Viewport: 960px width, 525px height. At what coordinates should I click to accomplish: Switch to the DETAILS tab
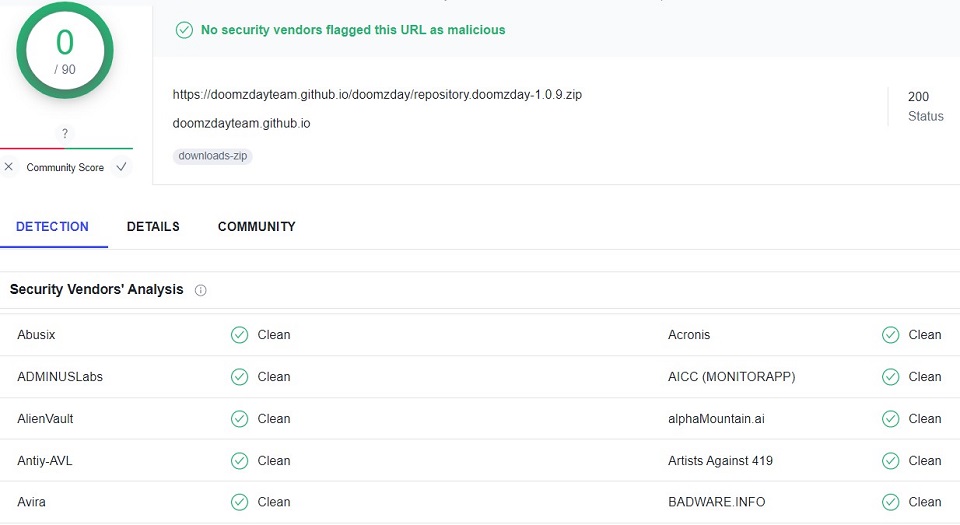[153, 226]
